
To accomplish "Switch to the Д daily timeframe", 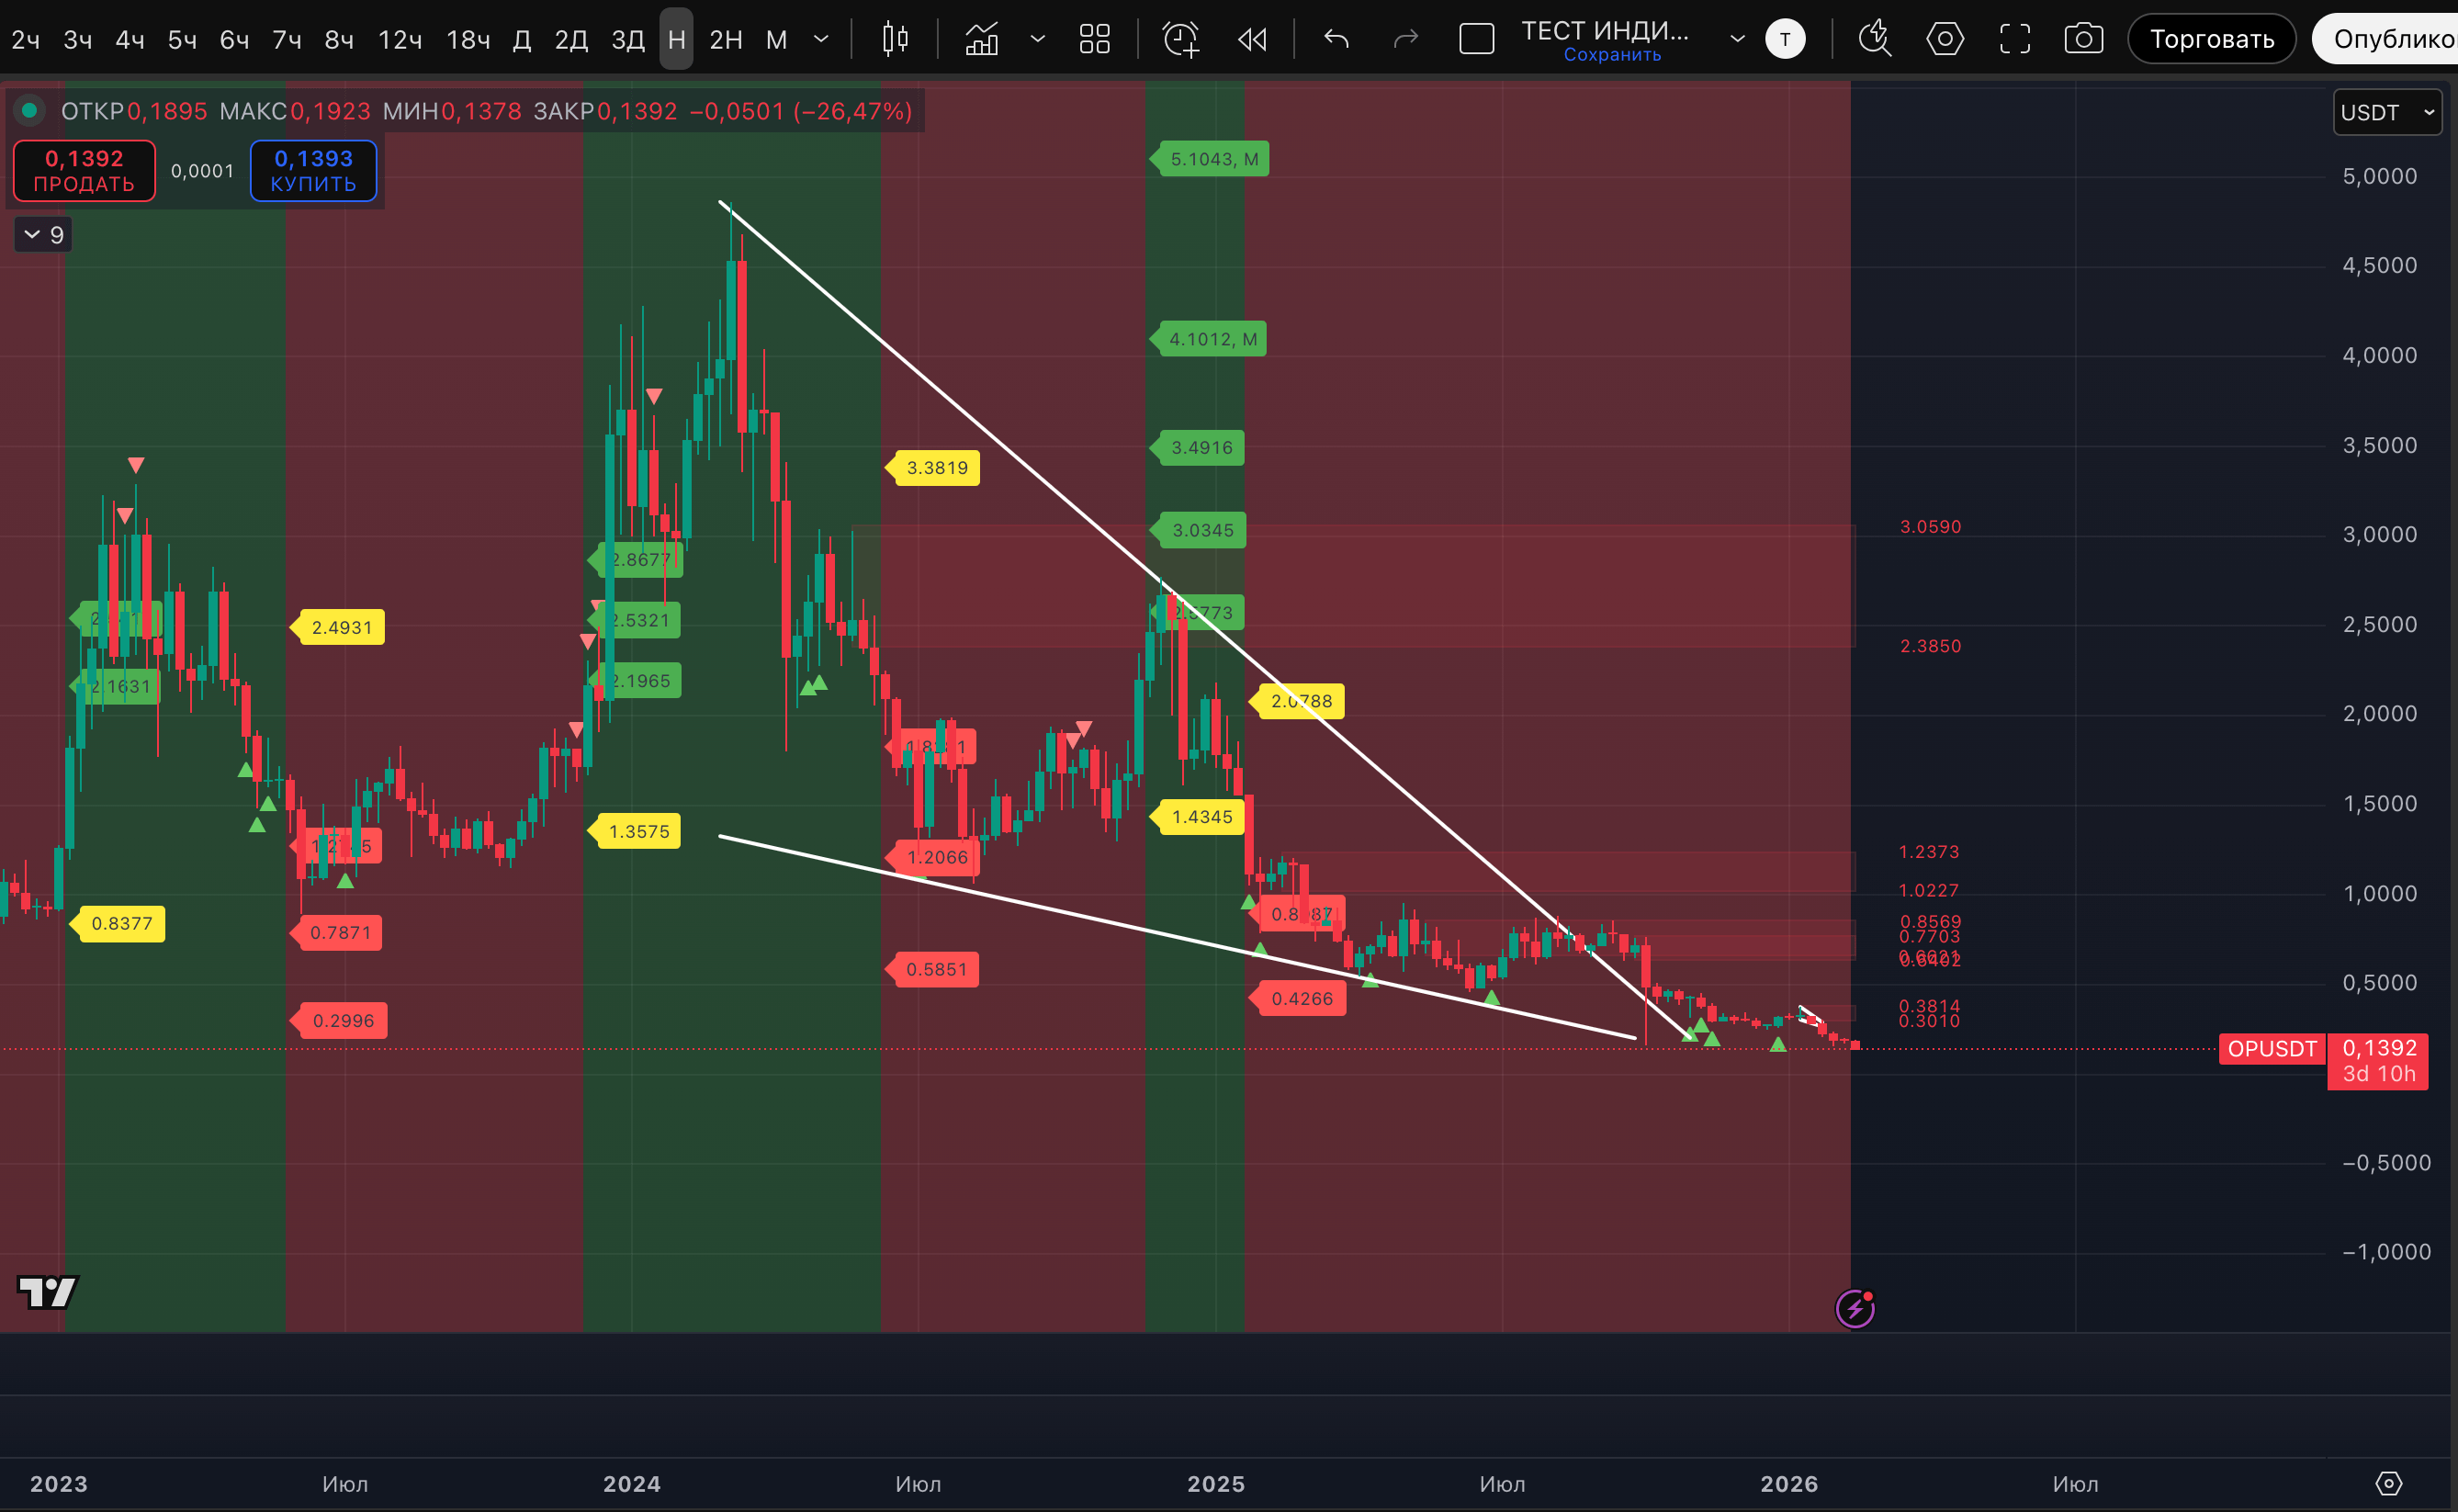I will (521, 39).
